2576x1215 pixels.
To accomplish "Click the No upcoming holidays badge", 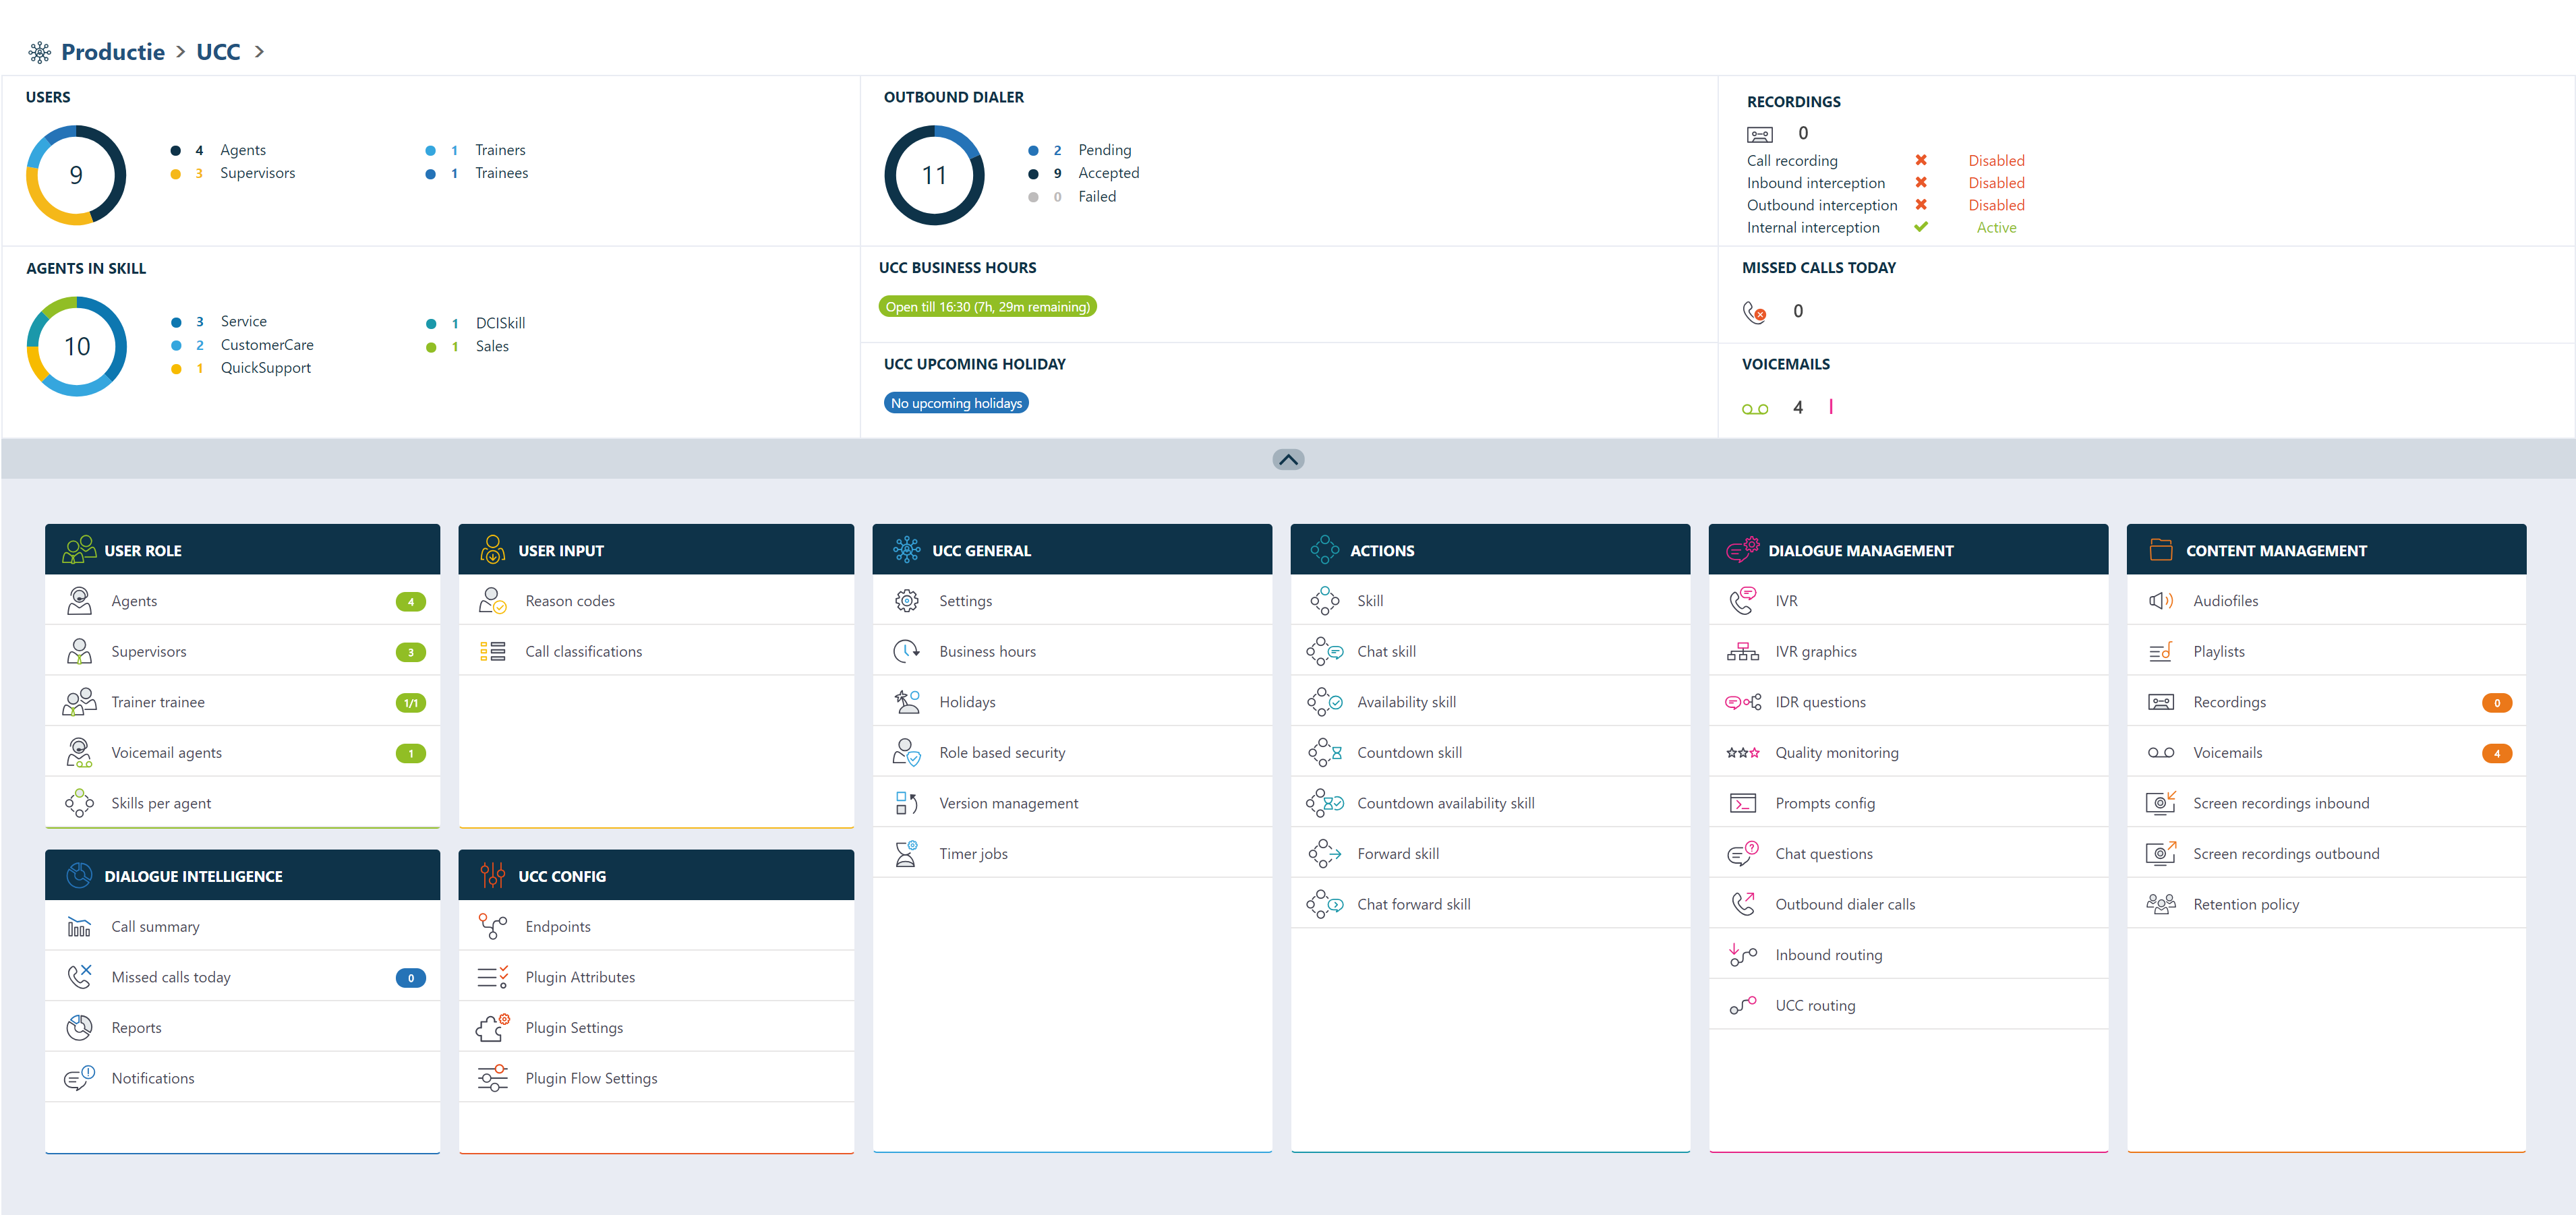I will pyautogui.click(x=956, y=403).
